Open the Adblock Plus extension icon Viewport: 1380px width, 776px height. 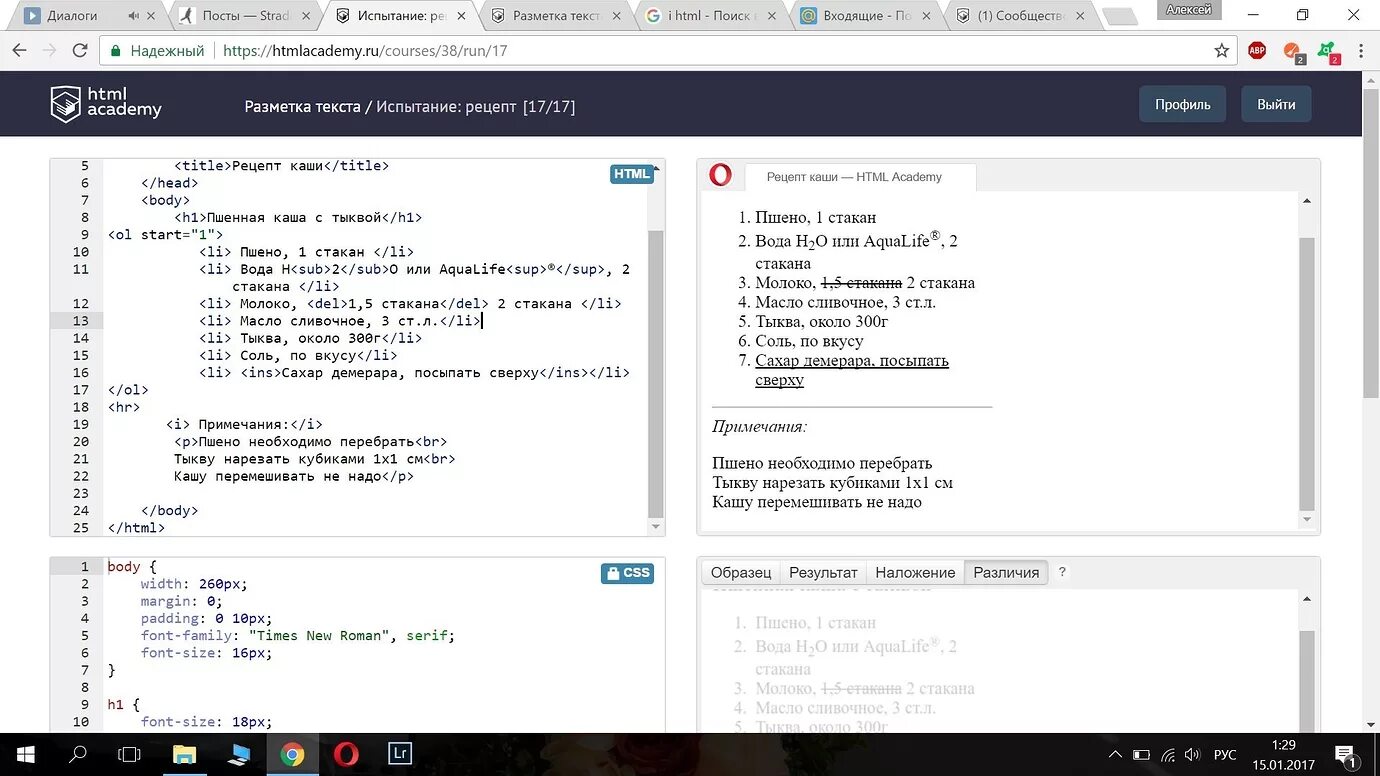[1257, 51]
